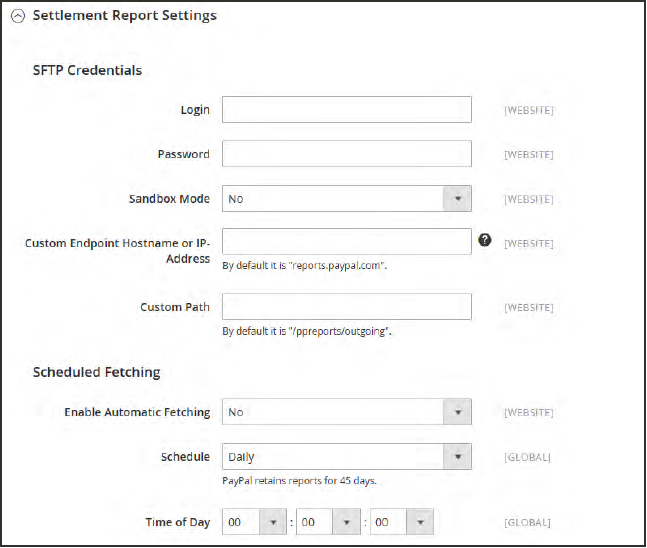Click the Schedule field label
The width and height of the screenshot is (647, 548).
click(185, 457)
